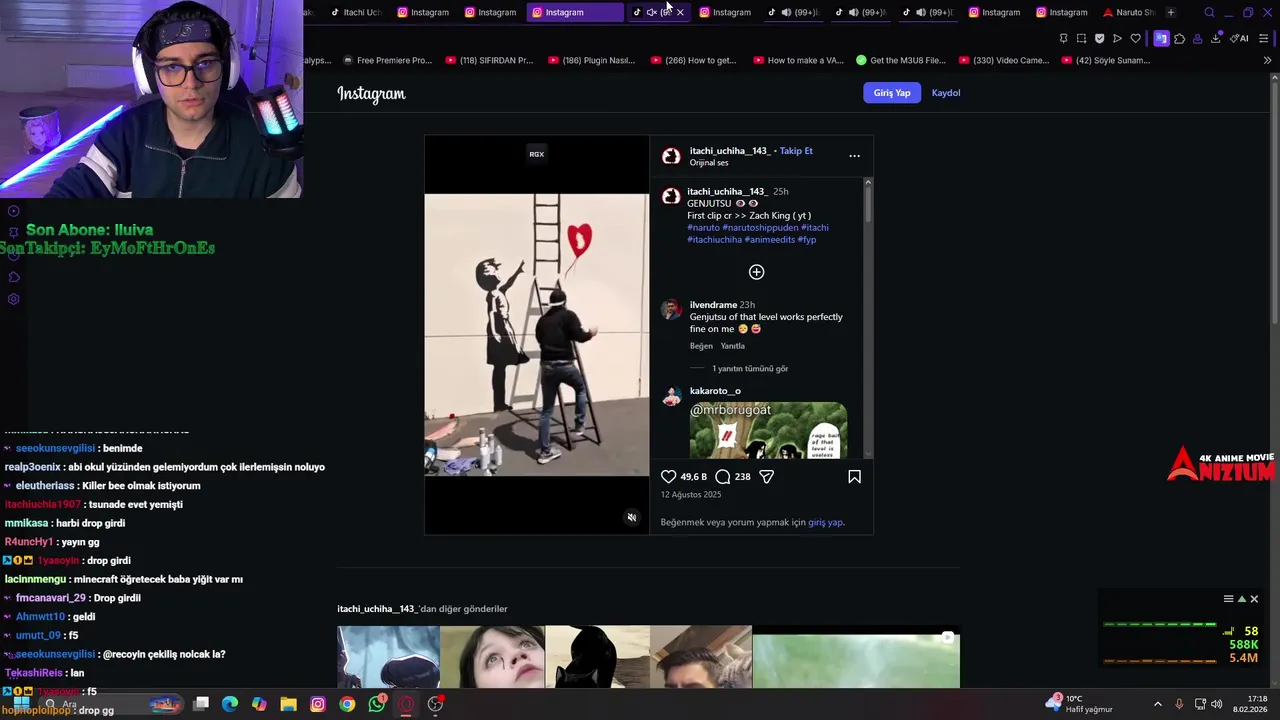Click the 'Kaydol' sign-up link
The image size is (1280, 720).
coord(946,93)
